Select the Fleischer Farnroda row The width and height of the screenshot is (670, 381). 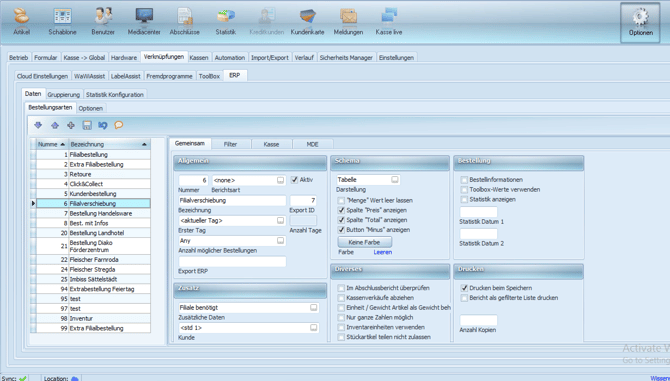[x=93, y=260]
